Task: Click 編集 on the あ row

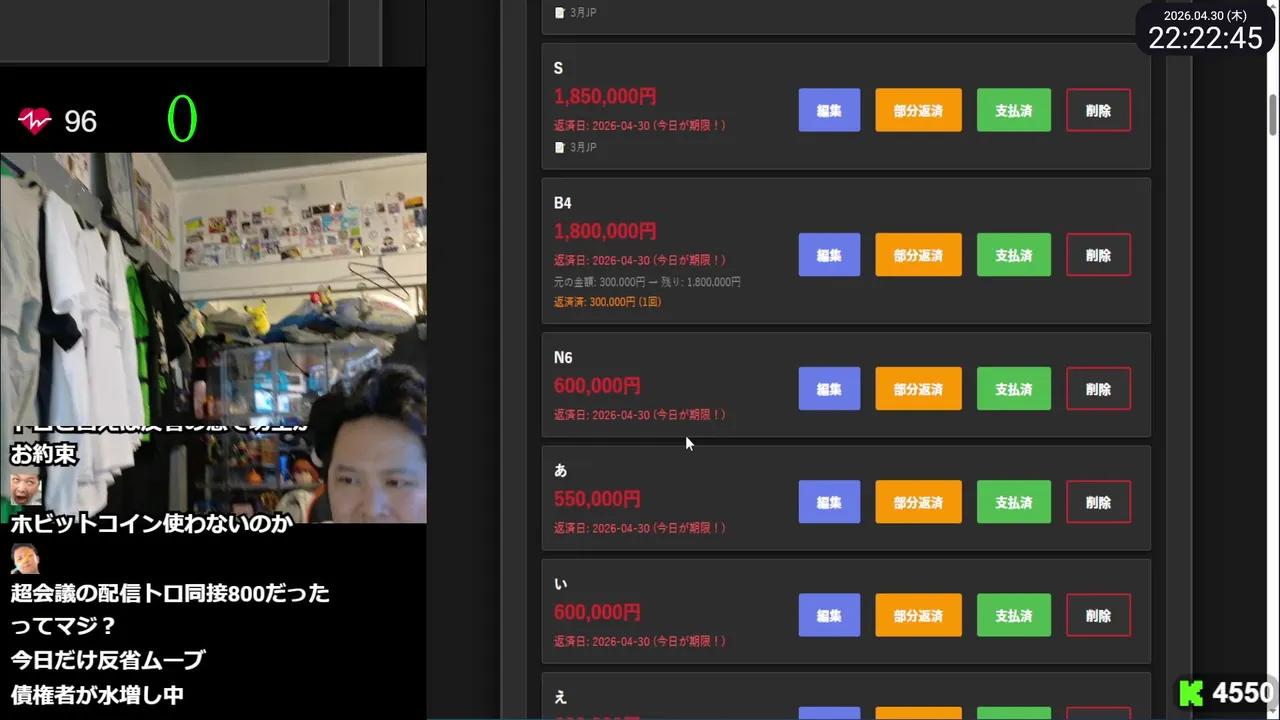Action: tap(829, 502)
